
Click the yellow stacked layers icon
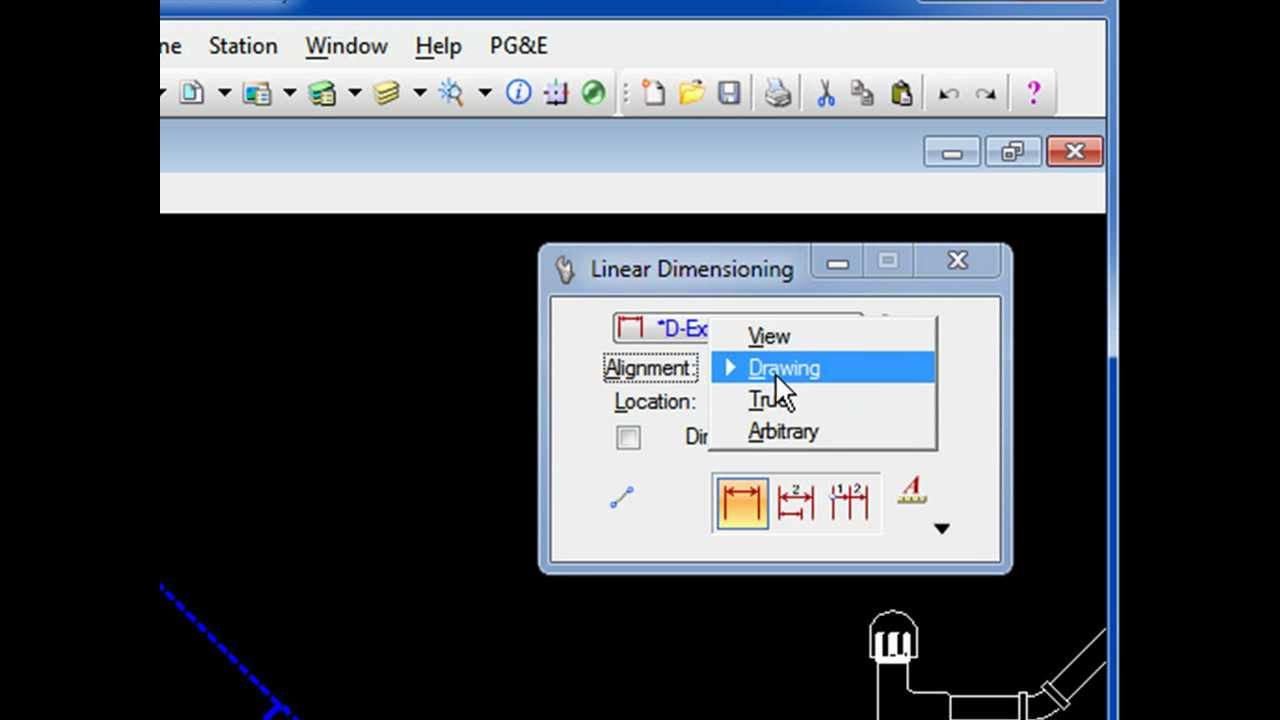(387, 93)
